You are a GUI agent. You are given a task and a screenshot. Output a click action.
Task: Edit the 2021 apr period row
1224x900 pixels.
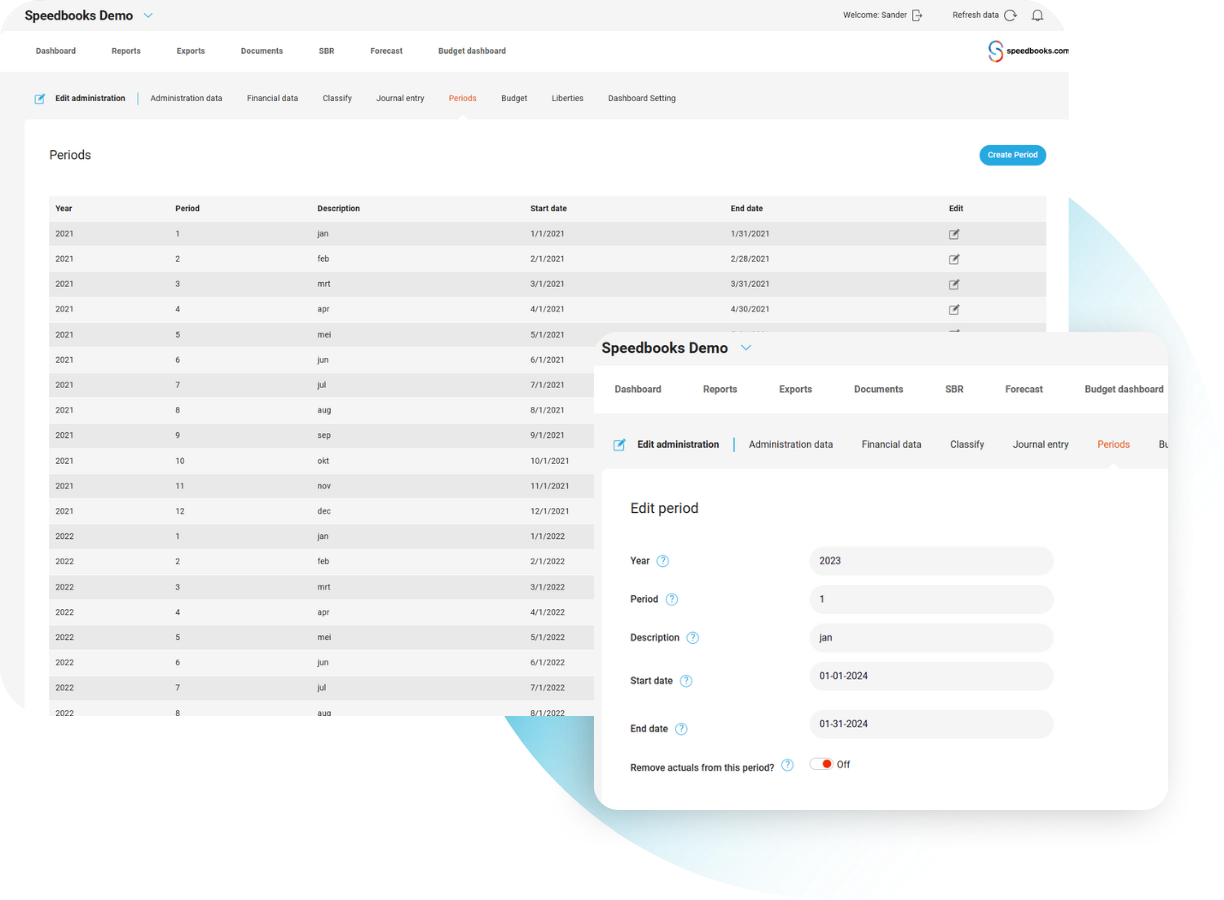954,310
